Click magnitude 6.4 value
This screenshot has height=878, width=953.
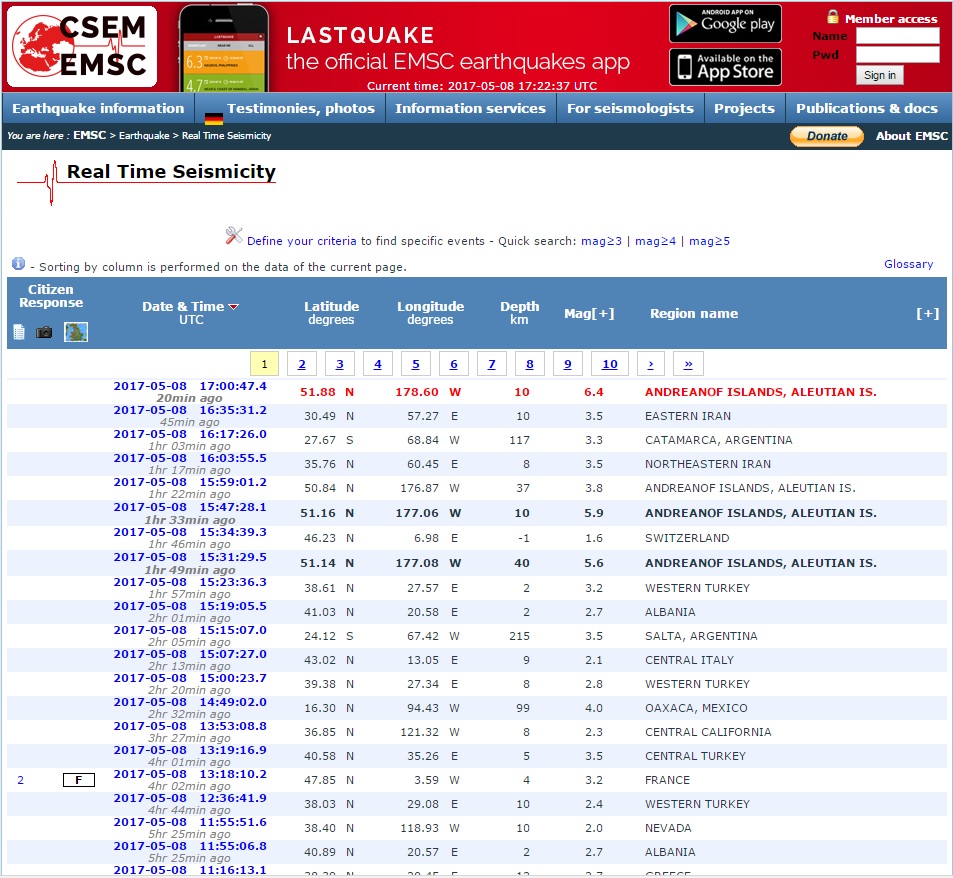click(593, 392)
